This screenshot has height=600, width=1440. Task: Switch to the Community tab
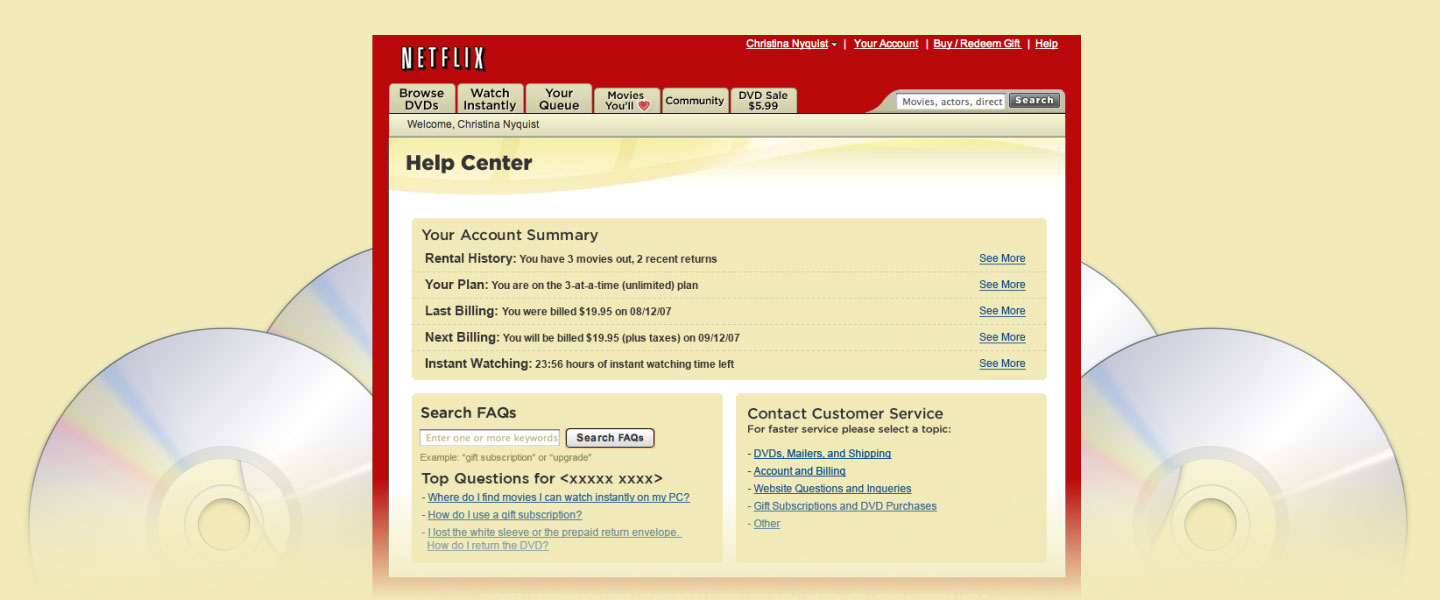[695, 101]
